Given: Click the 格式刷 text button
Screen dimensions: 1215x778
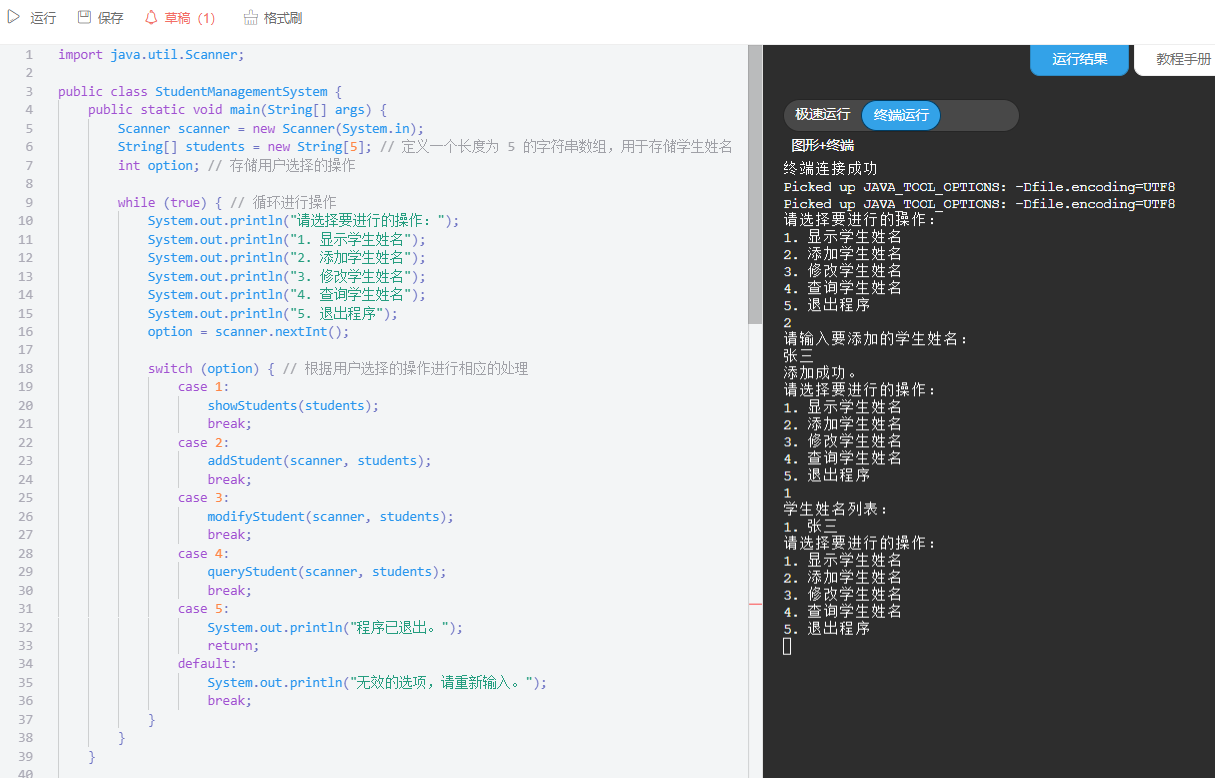Looking at the screenshot, I should 283,18.
